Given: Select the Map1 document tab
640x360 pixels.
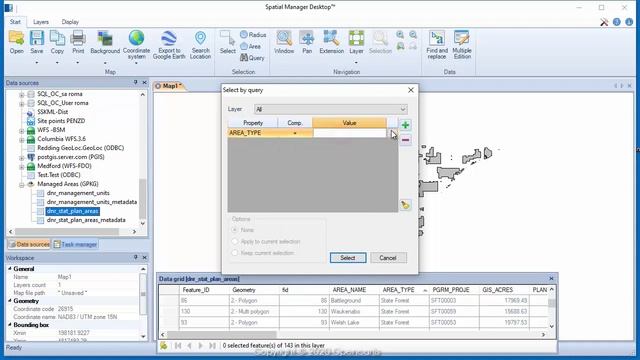Looking at the screenshot, I should click(x=170, y=86).
